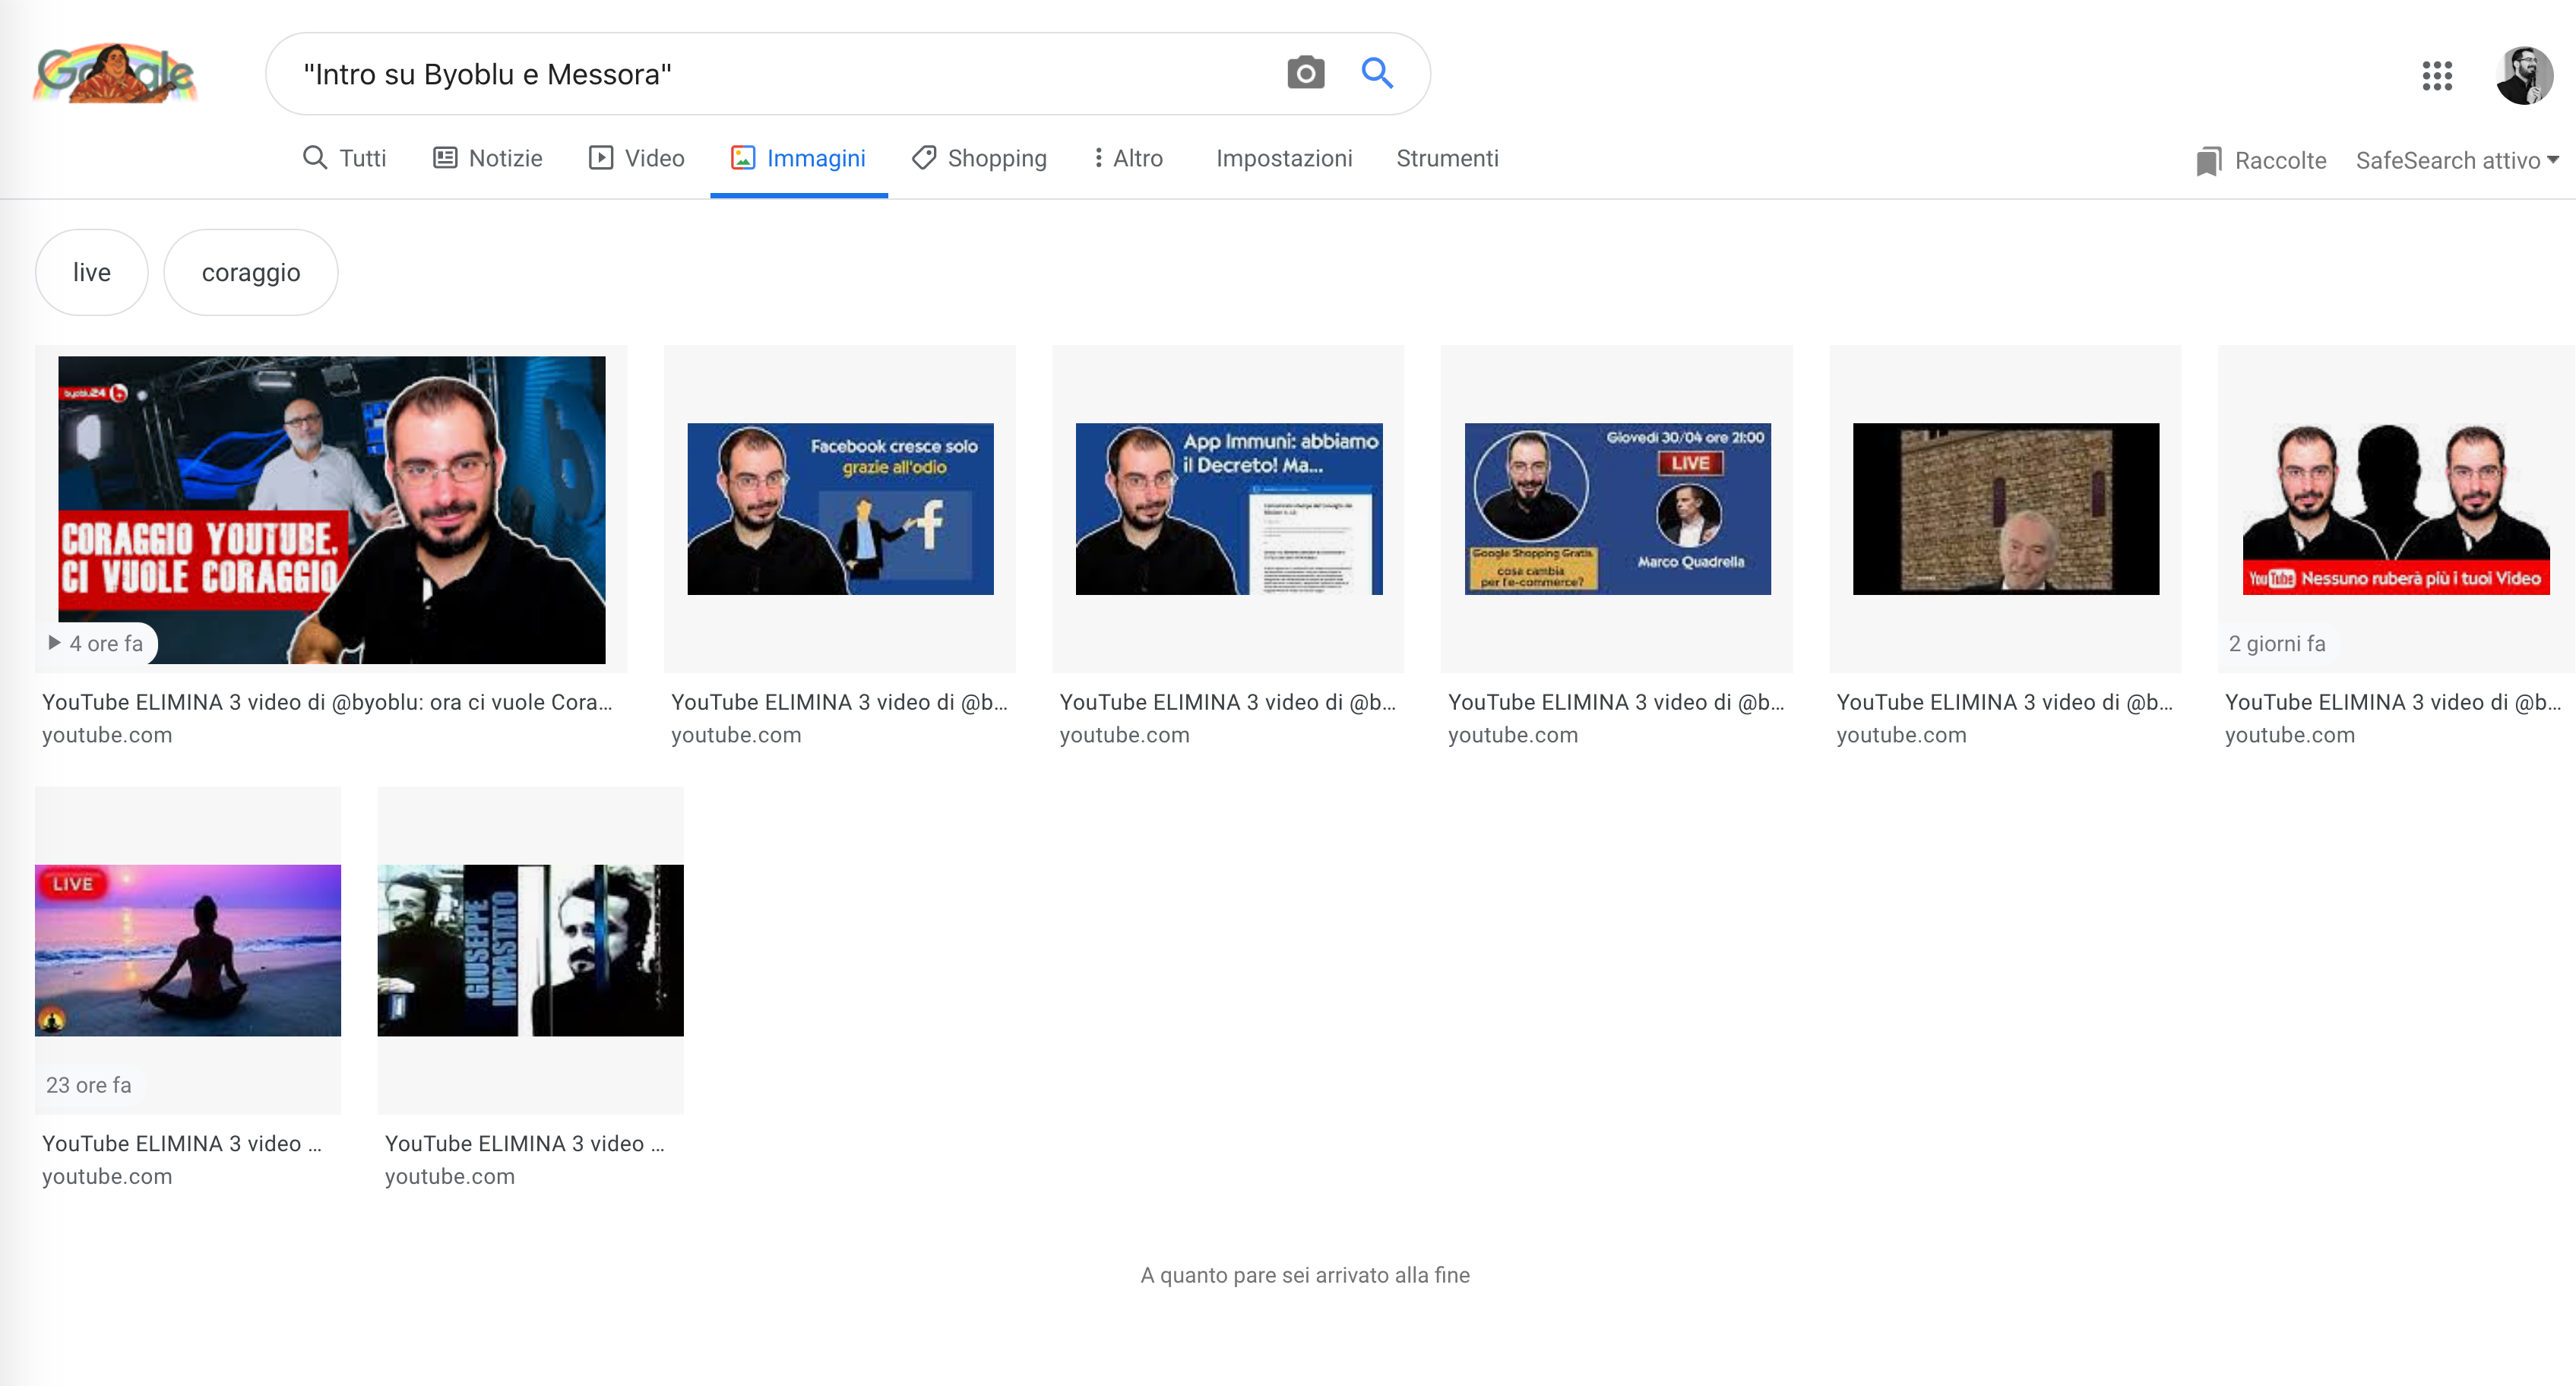
Task: Click result title under Facebook thumbnail
Action: 839,702
